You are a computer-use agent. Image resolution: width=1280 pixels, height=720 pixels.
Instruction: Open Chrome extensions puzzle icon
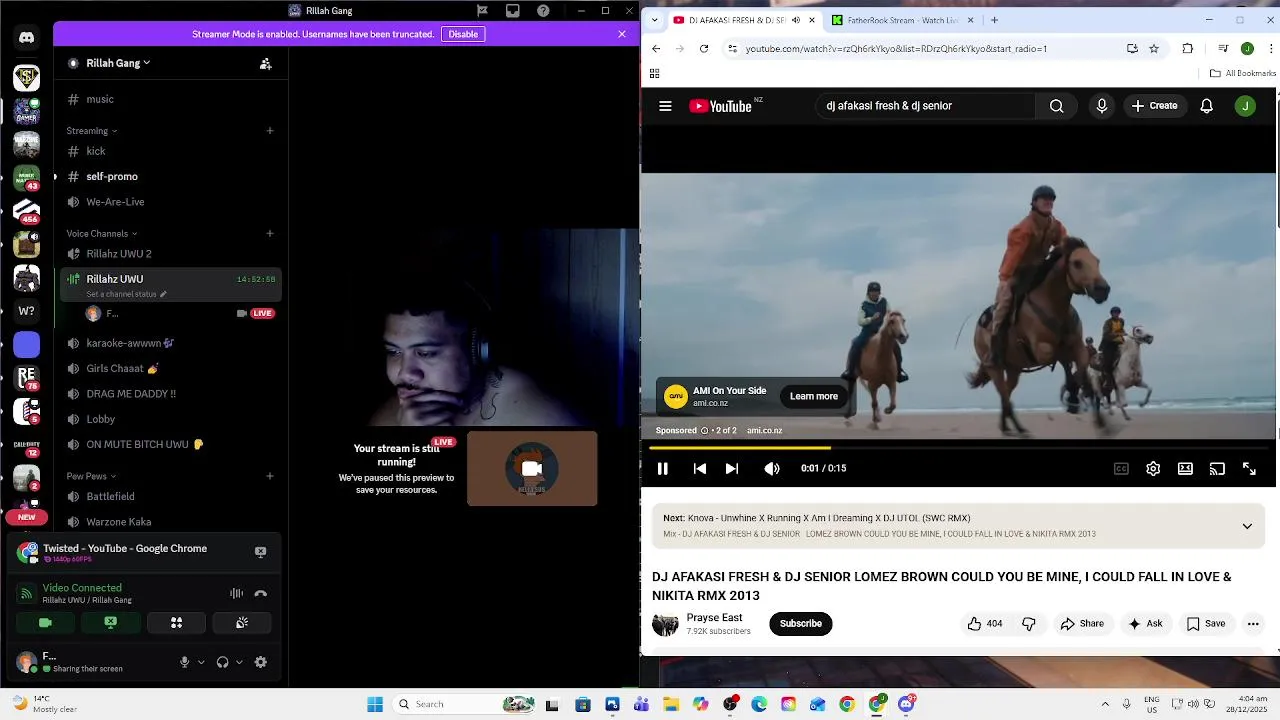click(1188, 48)
